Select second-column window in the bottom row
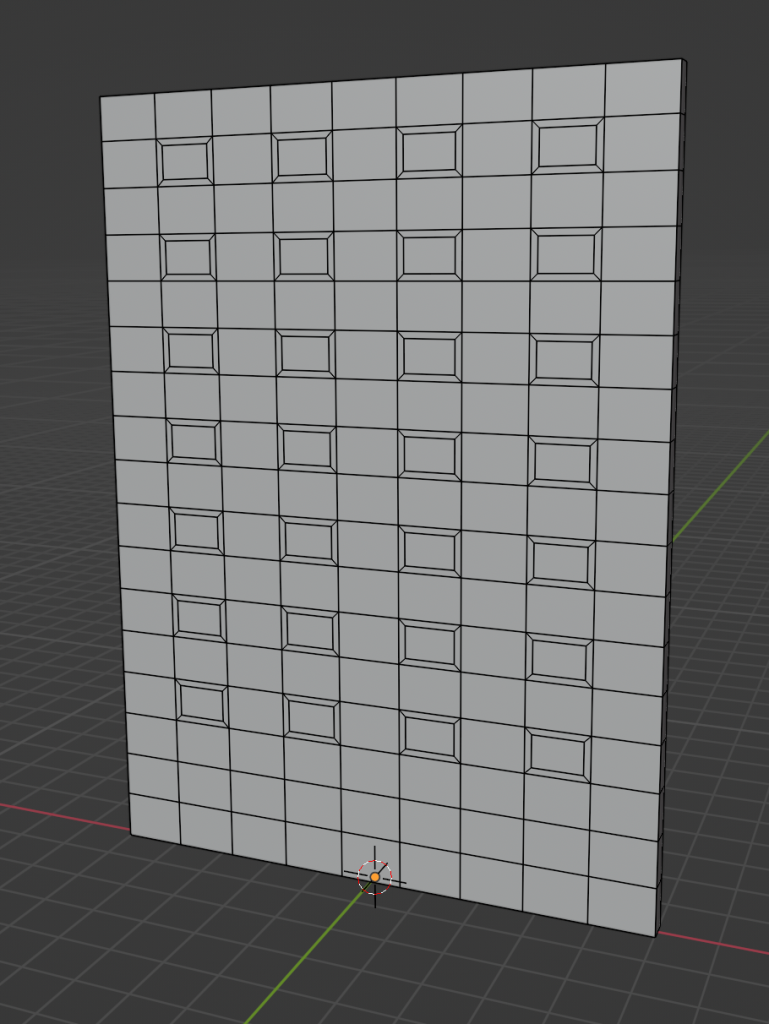The height and width of the screenshot is (1024, 769). coord(311,718)
